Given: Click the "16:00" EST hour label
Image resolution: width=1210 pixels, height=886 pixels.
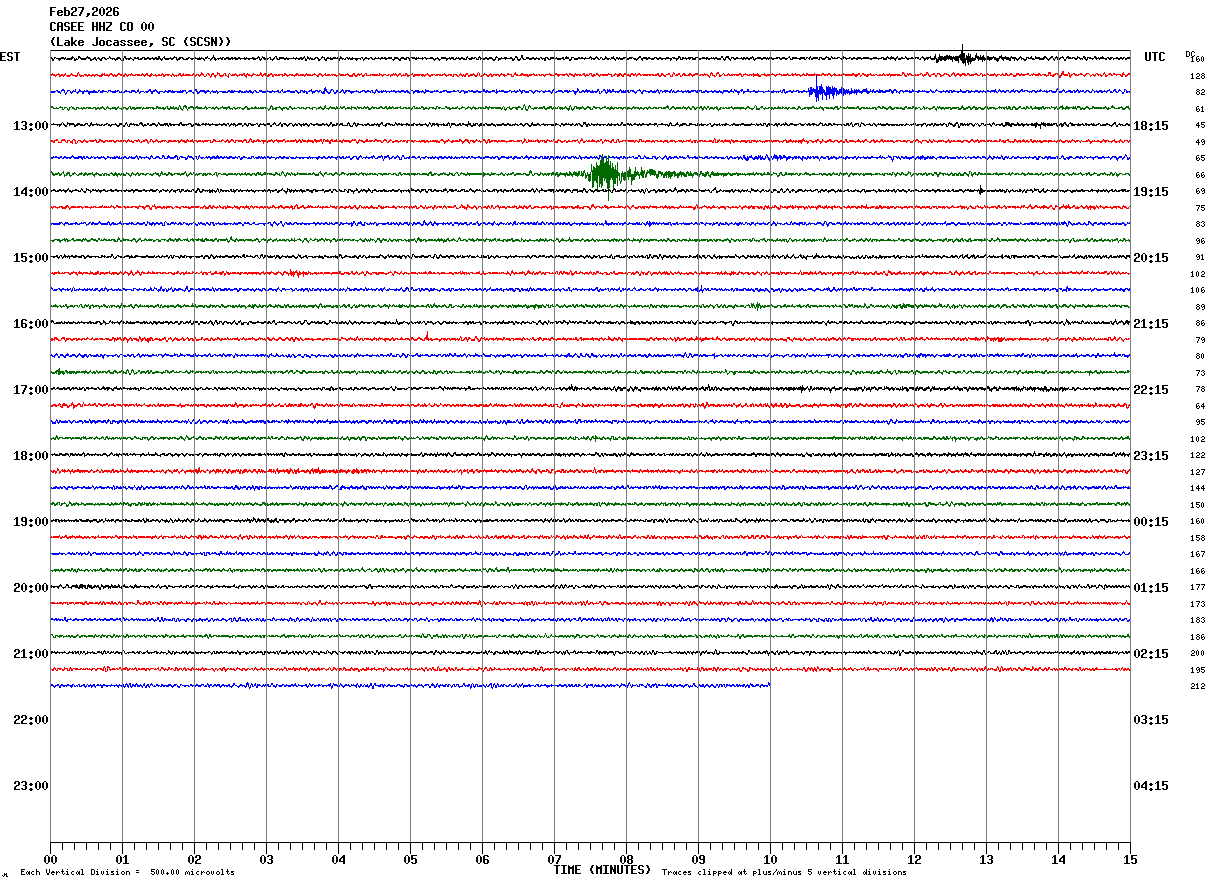Looking at the screenshot, I should pos(31,323).
